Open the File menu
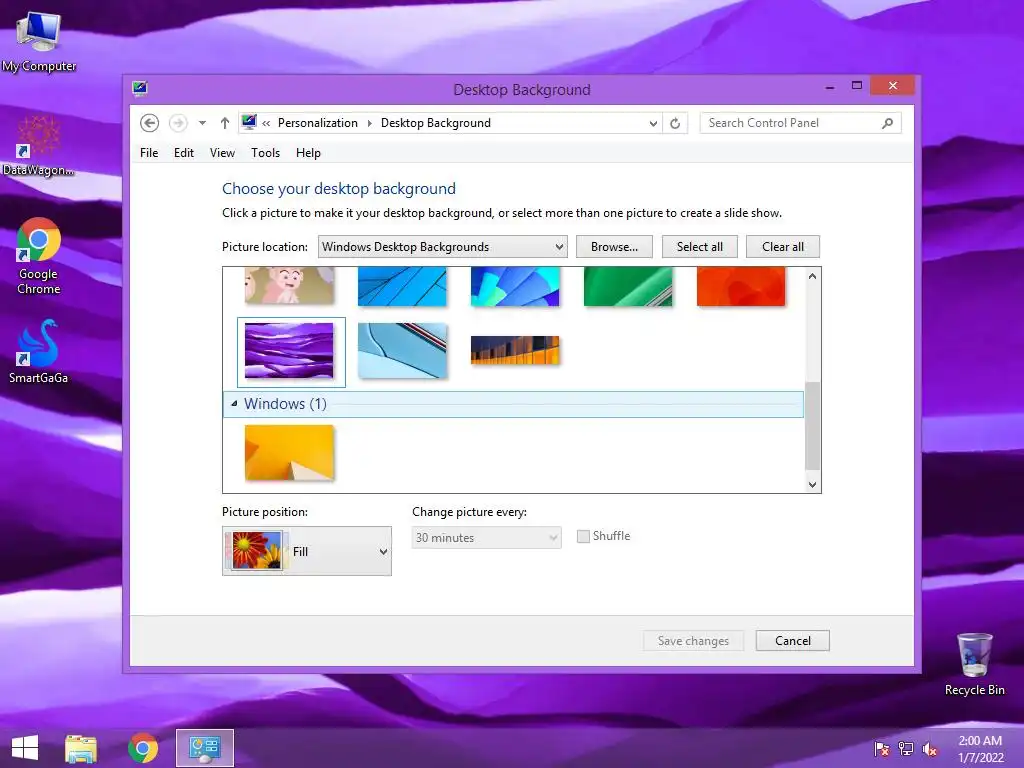Screen dimensions: 1024x768 click(x=149, y=153)
